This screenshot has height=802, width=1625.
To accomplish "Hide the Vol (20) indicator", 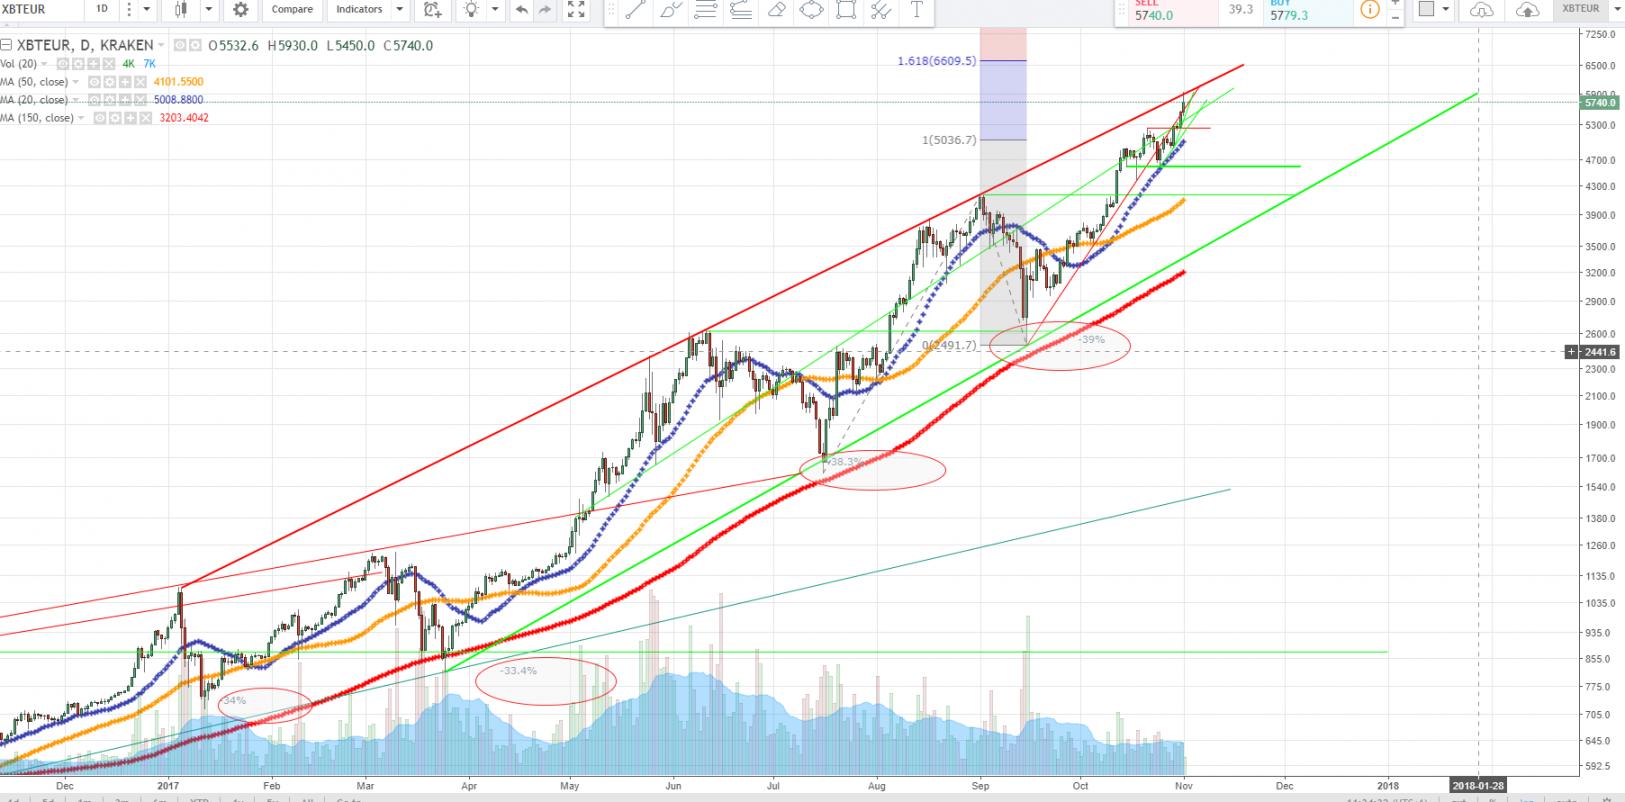I will [x=63, y=63].
